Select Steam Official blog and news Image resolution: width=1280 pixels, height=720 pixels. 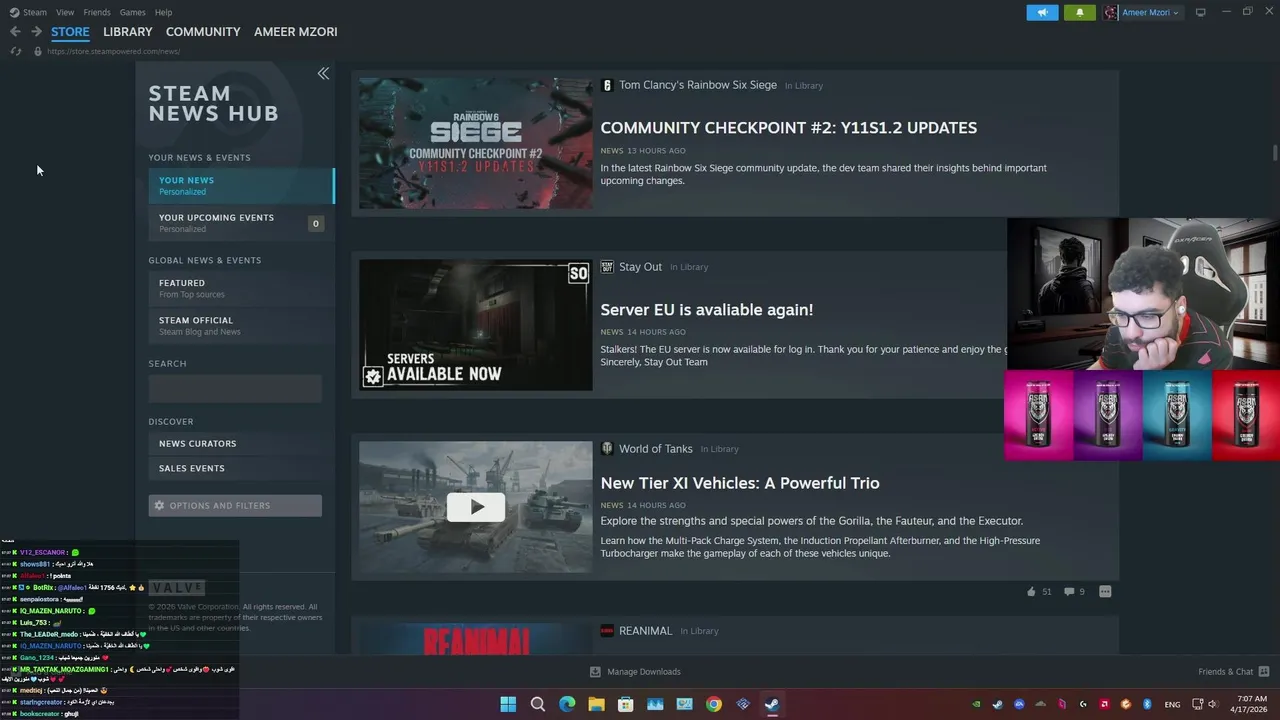tap(241, 325)
